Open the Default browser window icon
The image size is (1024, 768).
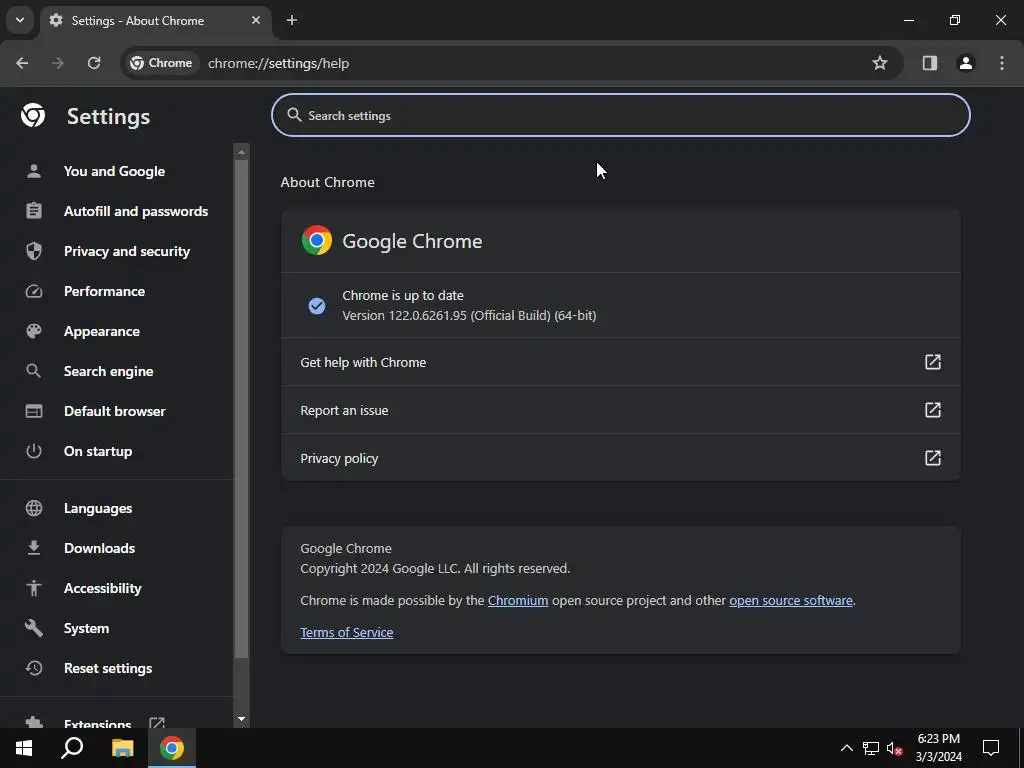(x=33, y=411)
